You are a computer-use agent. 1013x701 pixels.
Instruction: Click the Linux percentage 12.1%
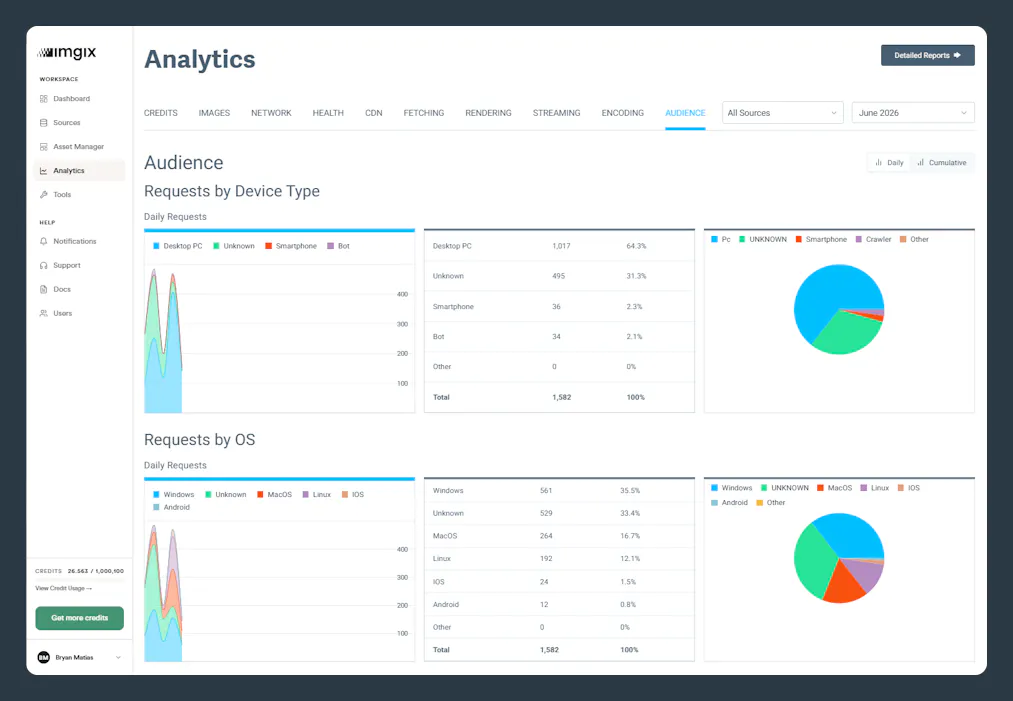(x=630, y=558)
